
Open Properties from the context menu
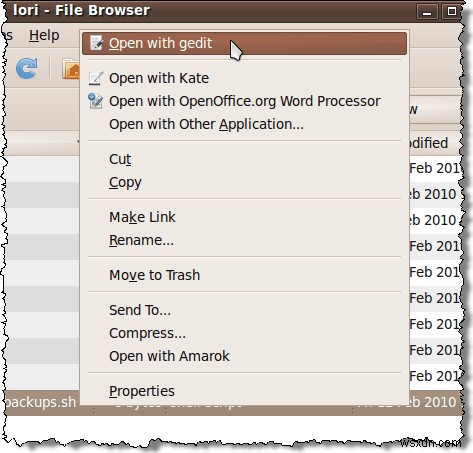[244, 391]
